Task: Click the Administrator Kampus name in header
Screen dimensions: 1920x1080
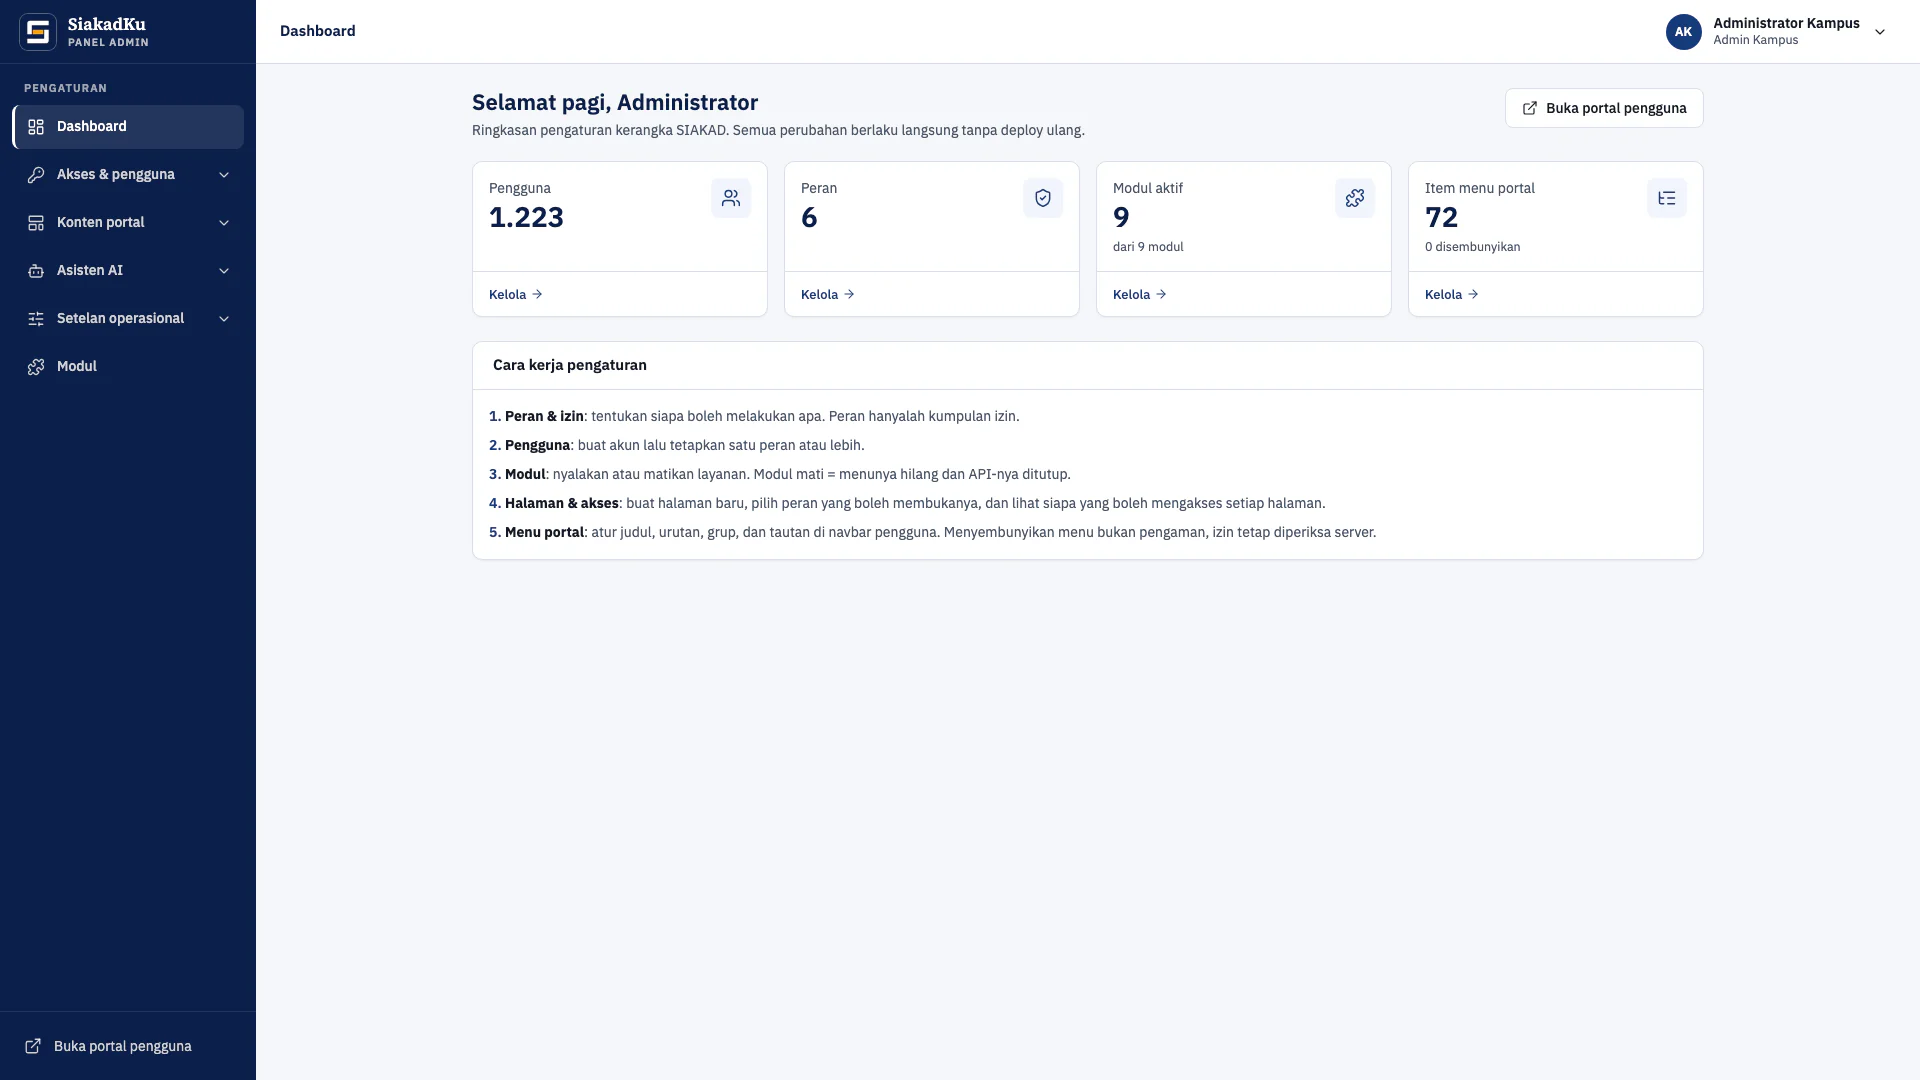Action: pos(1786,23)
